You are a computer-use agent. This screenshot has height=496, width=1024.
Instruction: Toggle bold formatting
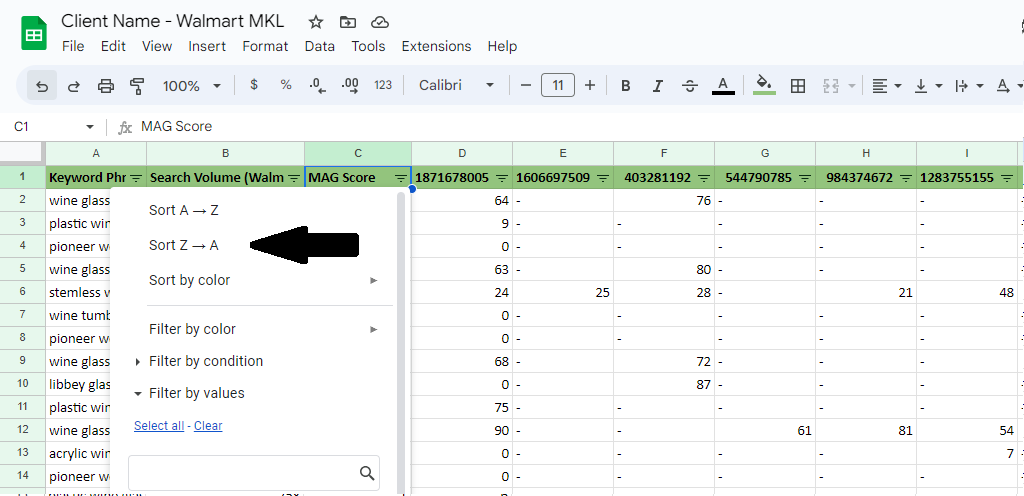pos(626,85)
